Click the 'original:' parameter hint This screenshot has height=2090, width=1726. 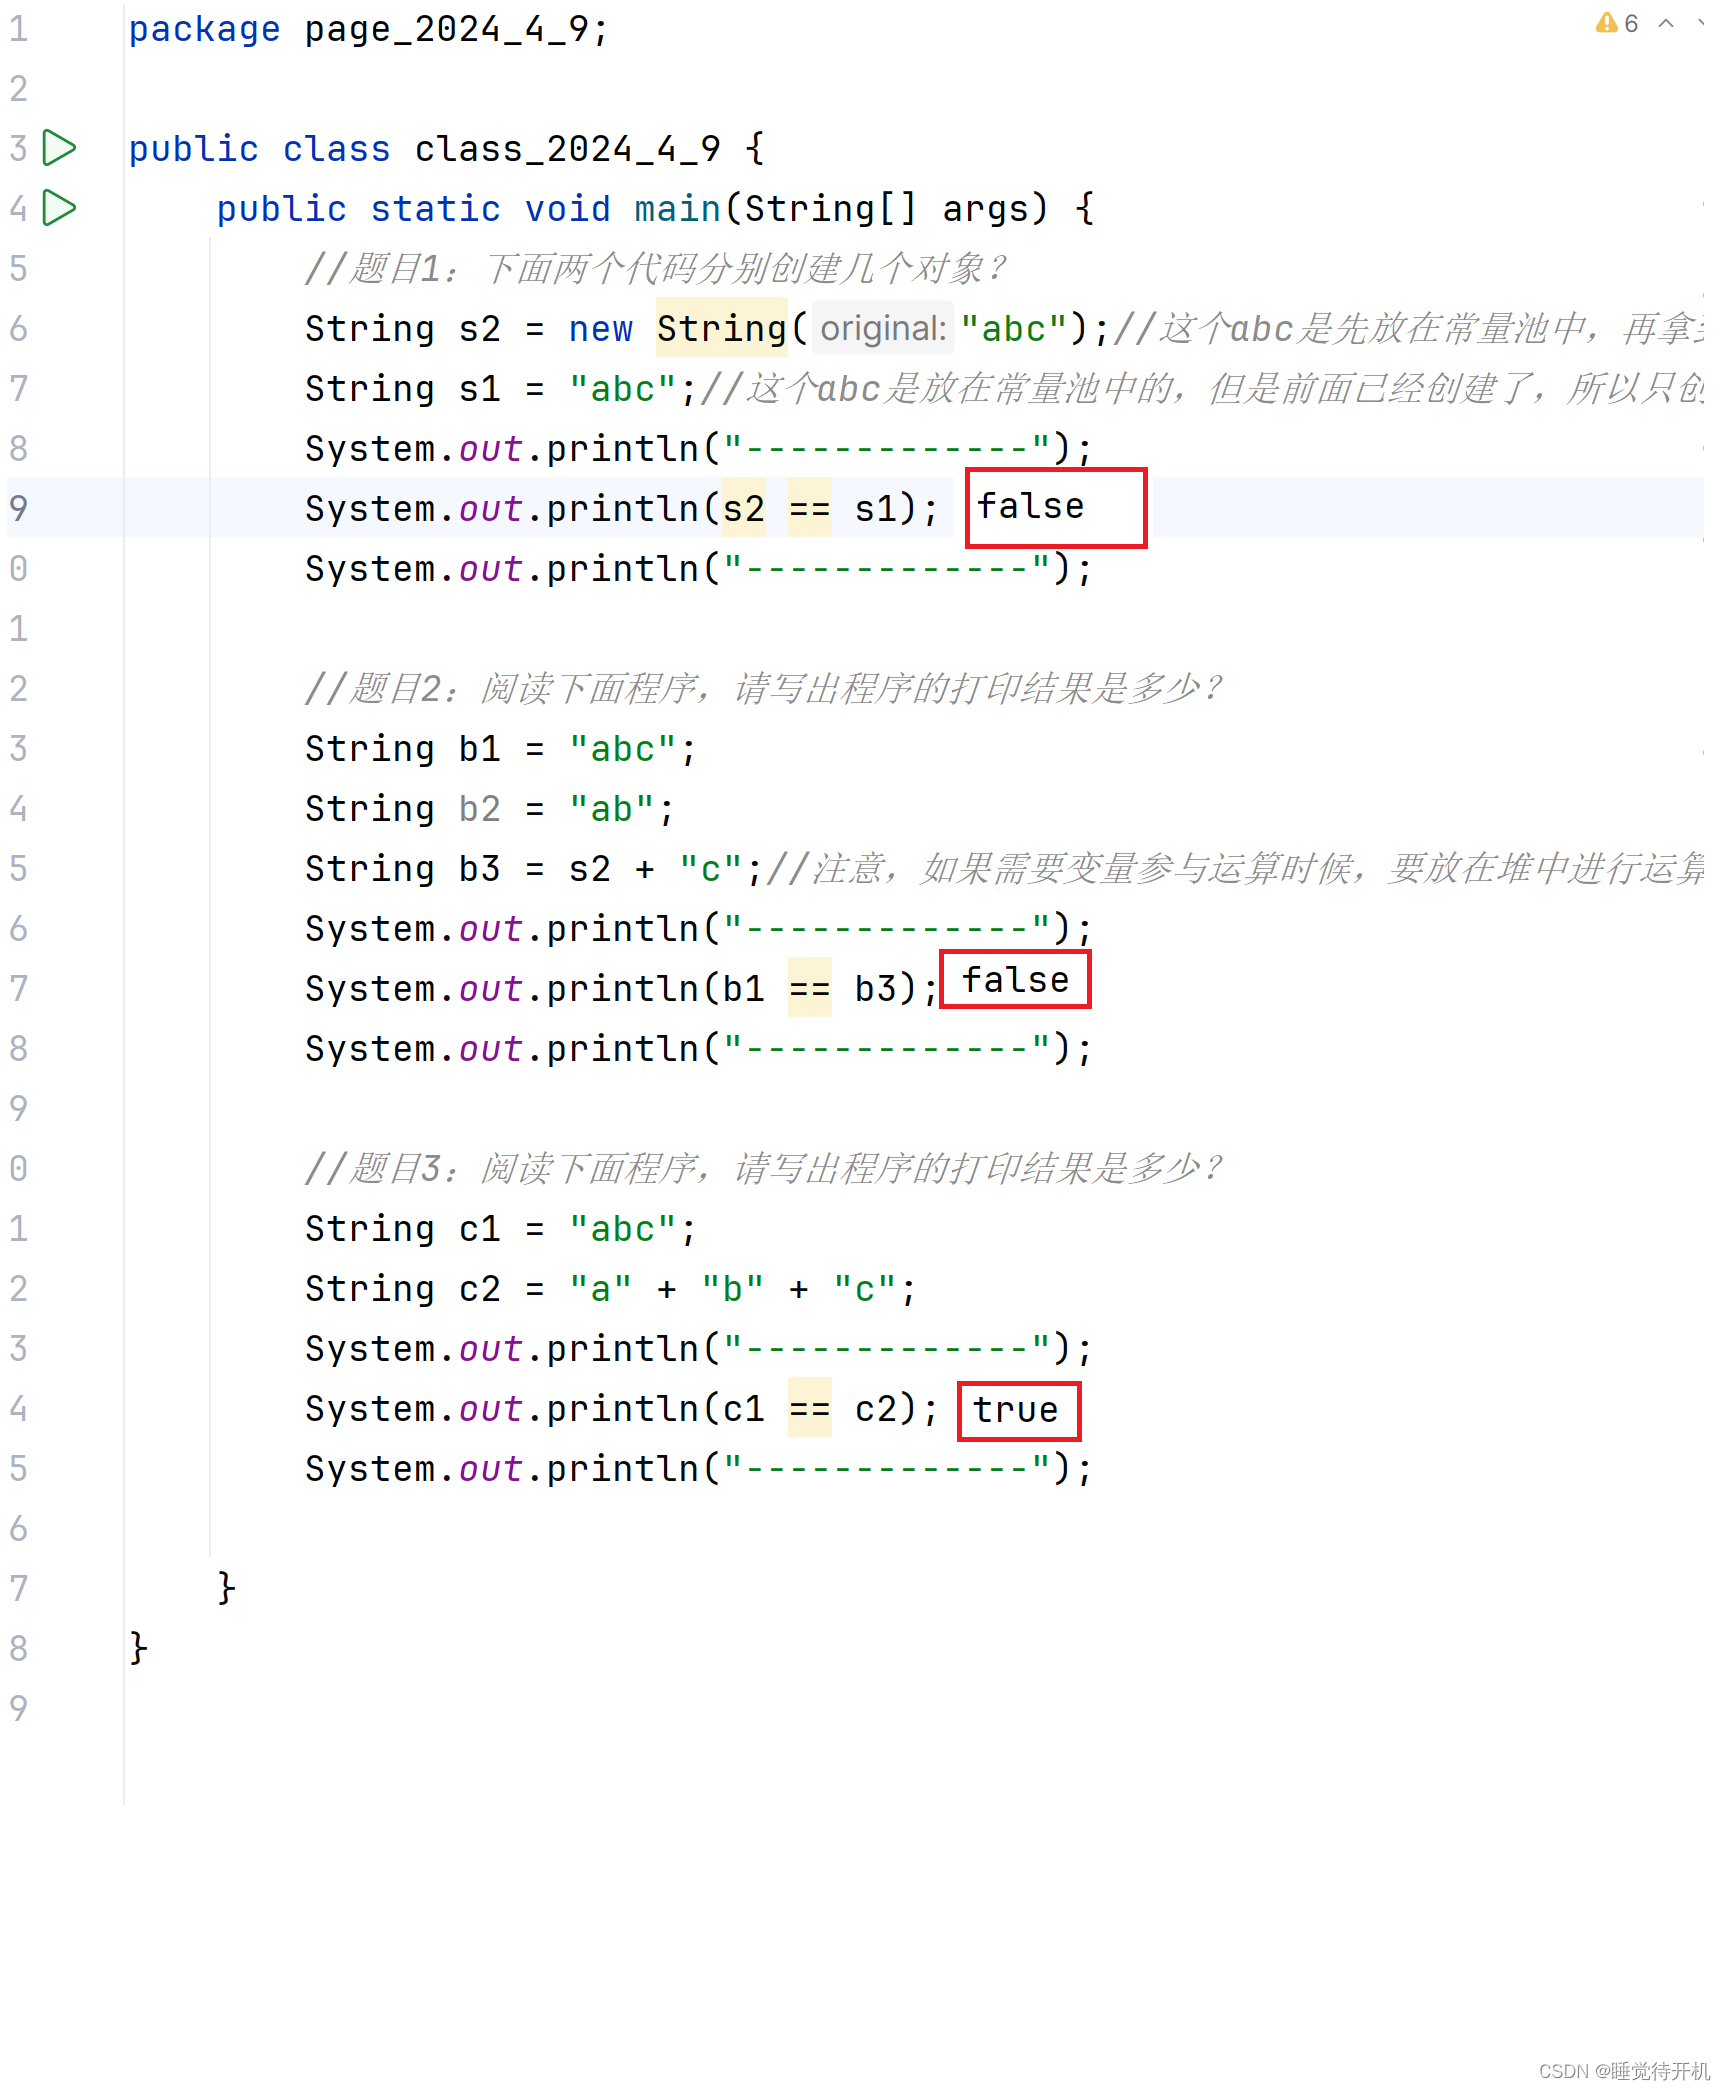coord(883,328)
